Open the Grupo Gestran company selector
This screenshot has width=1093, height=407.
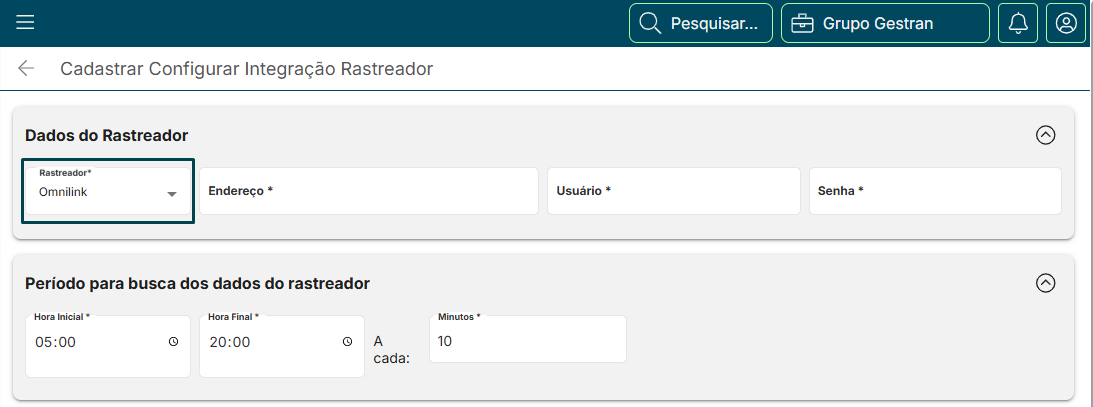[x=885, y=23]
